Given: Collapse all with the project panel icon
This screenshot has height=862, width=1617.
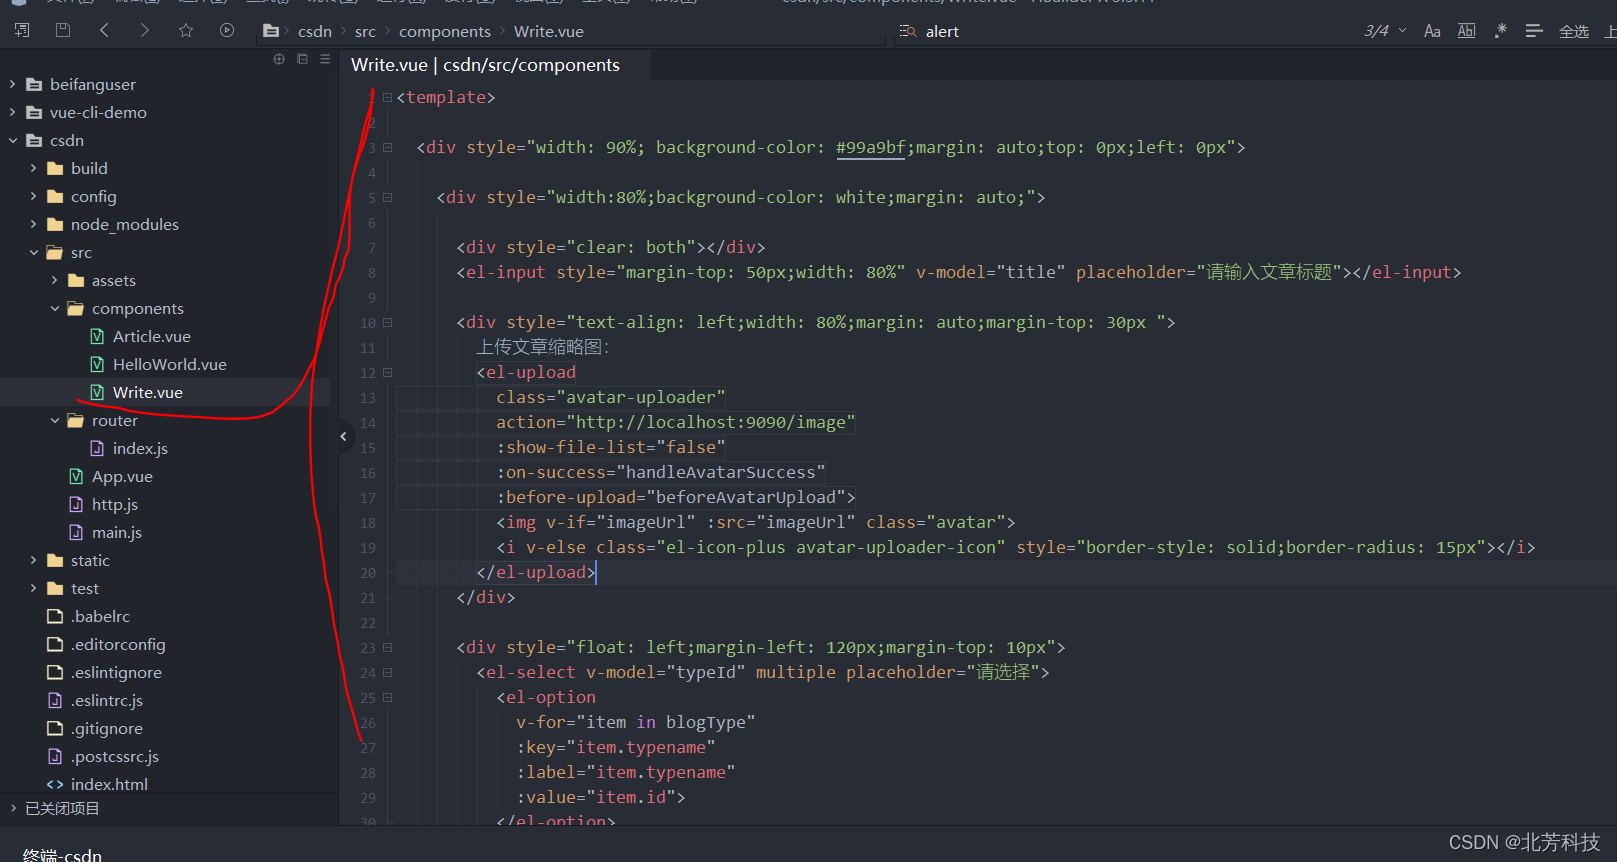Looking at the screenshot, I should (x=302, y=59).
